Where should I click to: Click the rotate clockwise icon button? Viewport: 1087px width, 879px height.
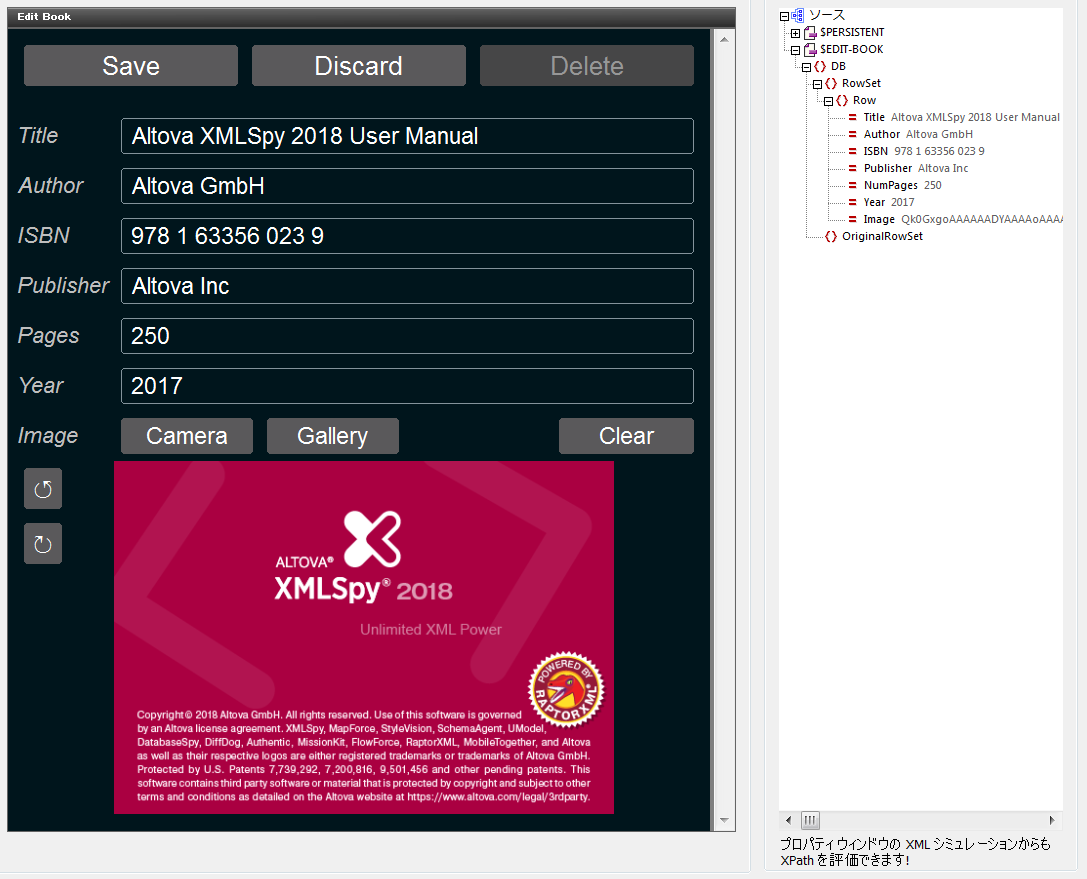coord(43,543)
